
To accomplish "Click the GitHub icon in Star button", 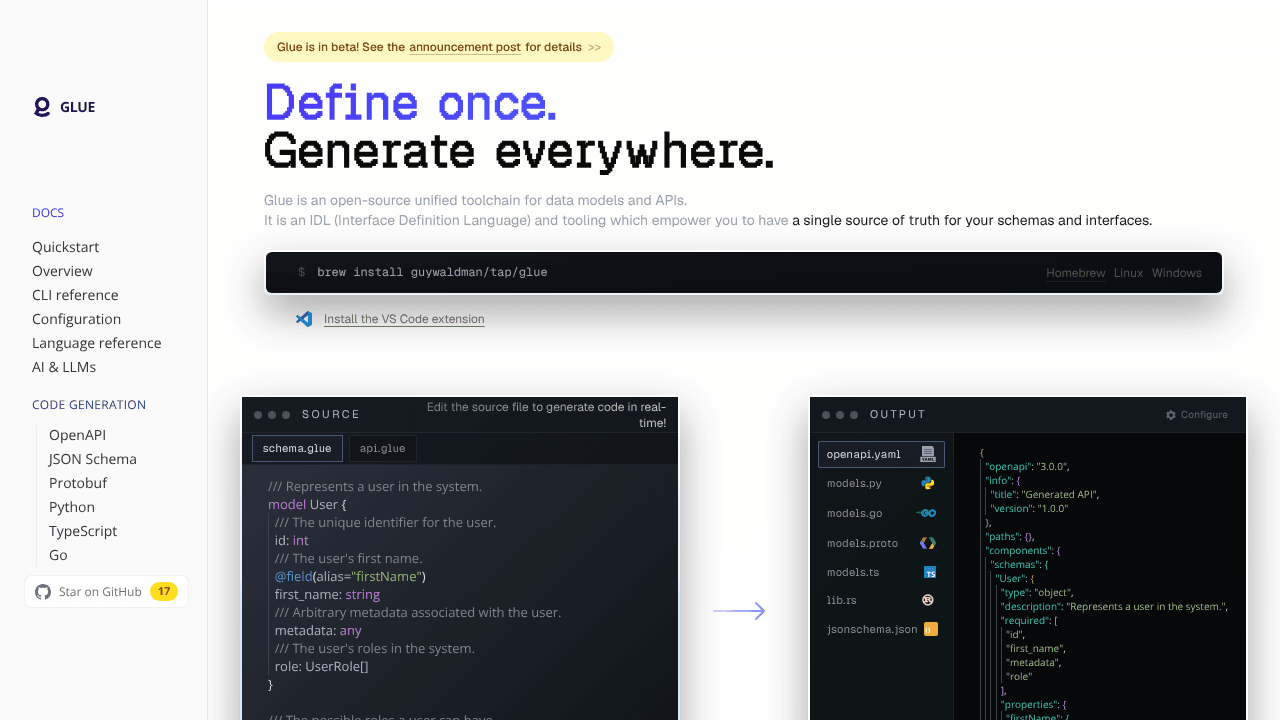I will pyautogui.click(x=43, y=592).
